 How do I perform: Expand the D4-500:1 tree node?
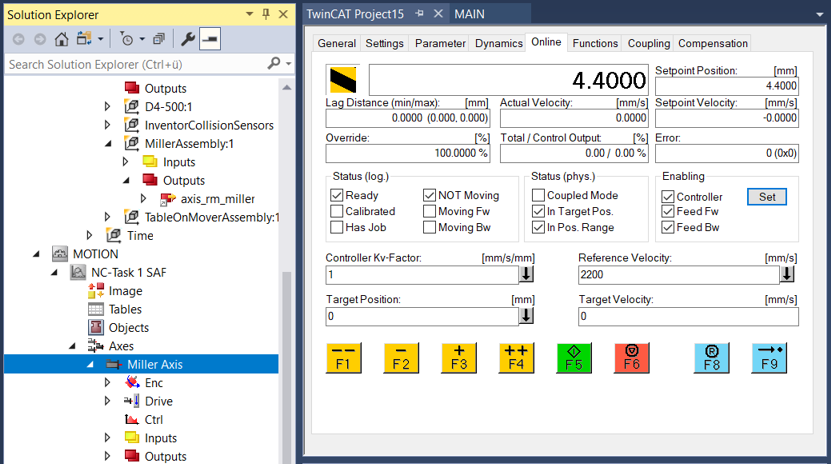click(x=107, y=106)
